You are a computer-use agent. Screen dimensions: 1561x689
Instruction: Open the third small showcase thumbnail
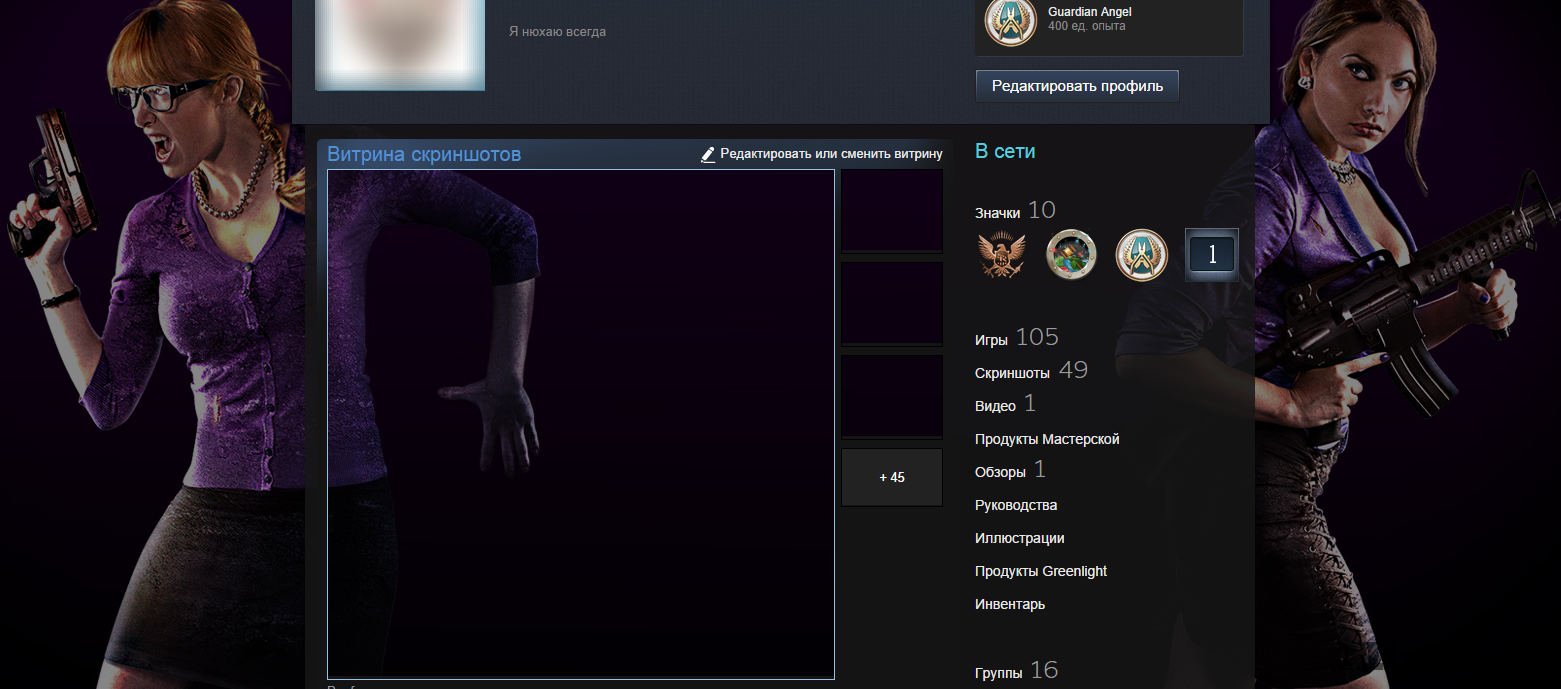point(892,396)
